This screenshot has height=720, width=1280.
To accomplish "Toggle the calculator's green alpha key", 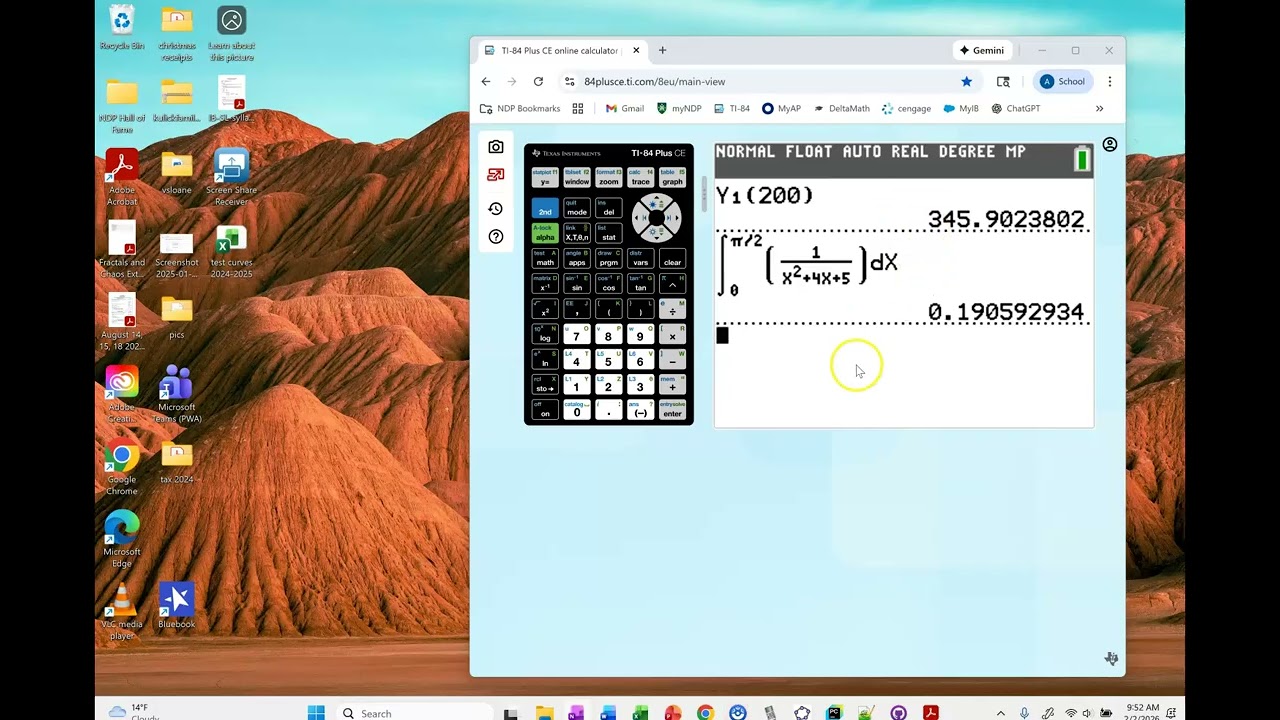I will click(545, 233).
